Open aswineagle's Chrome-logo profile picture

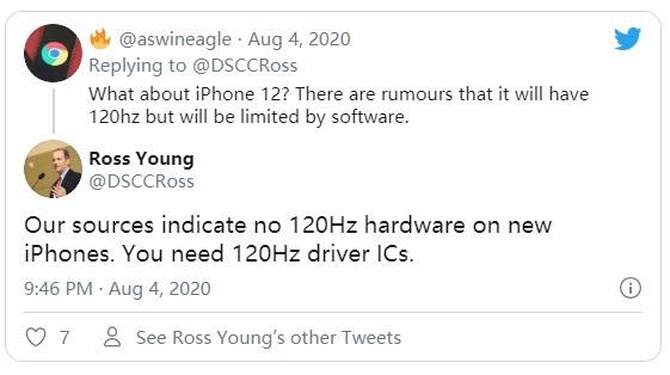click(x=53, y=53)
